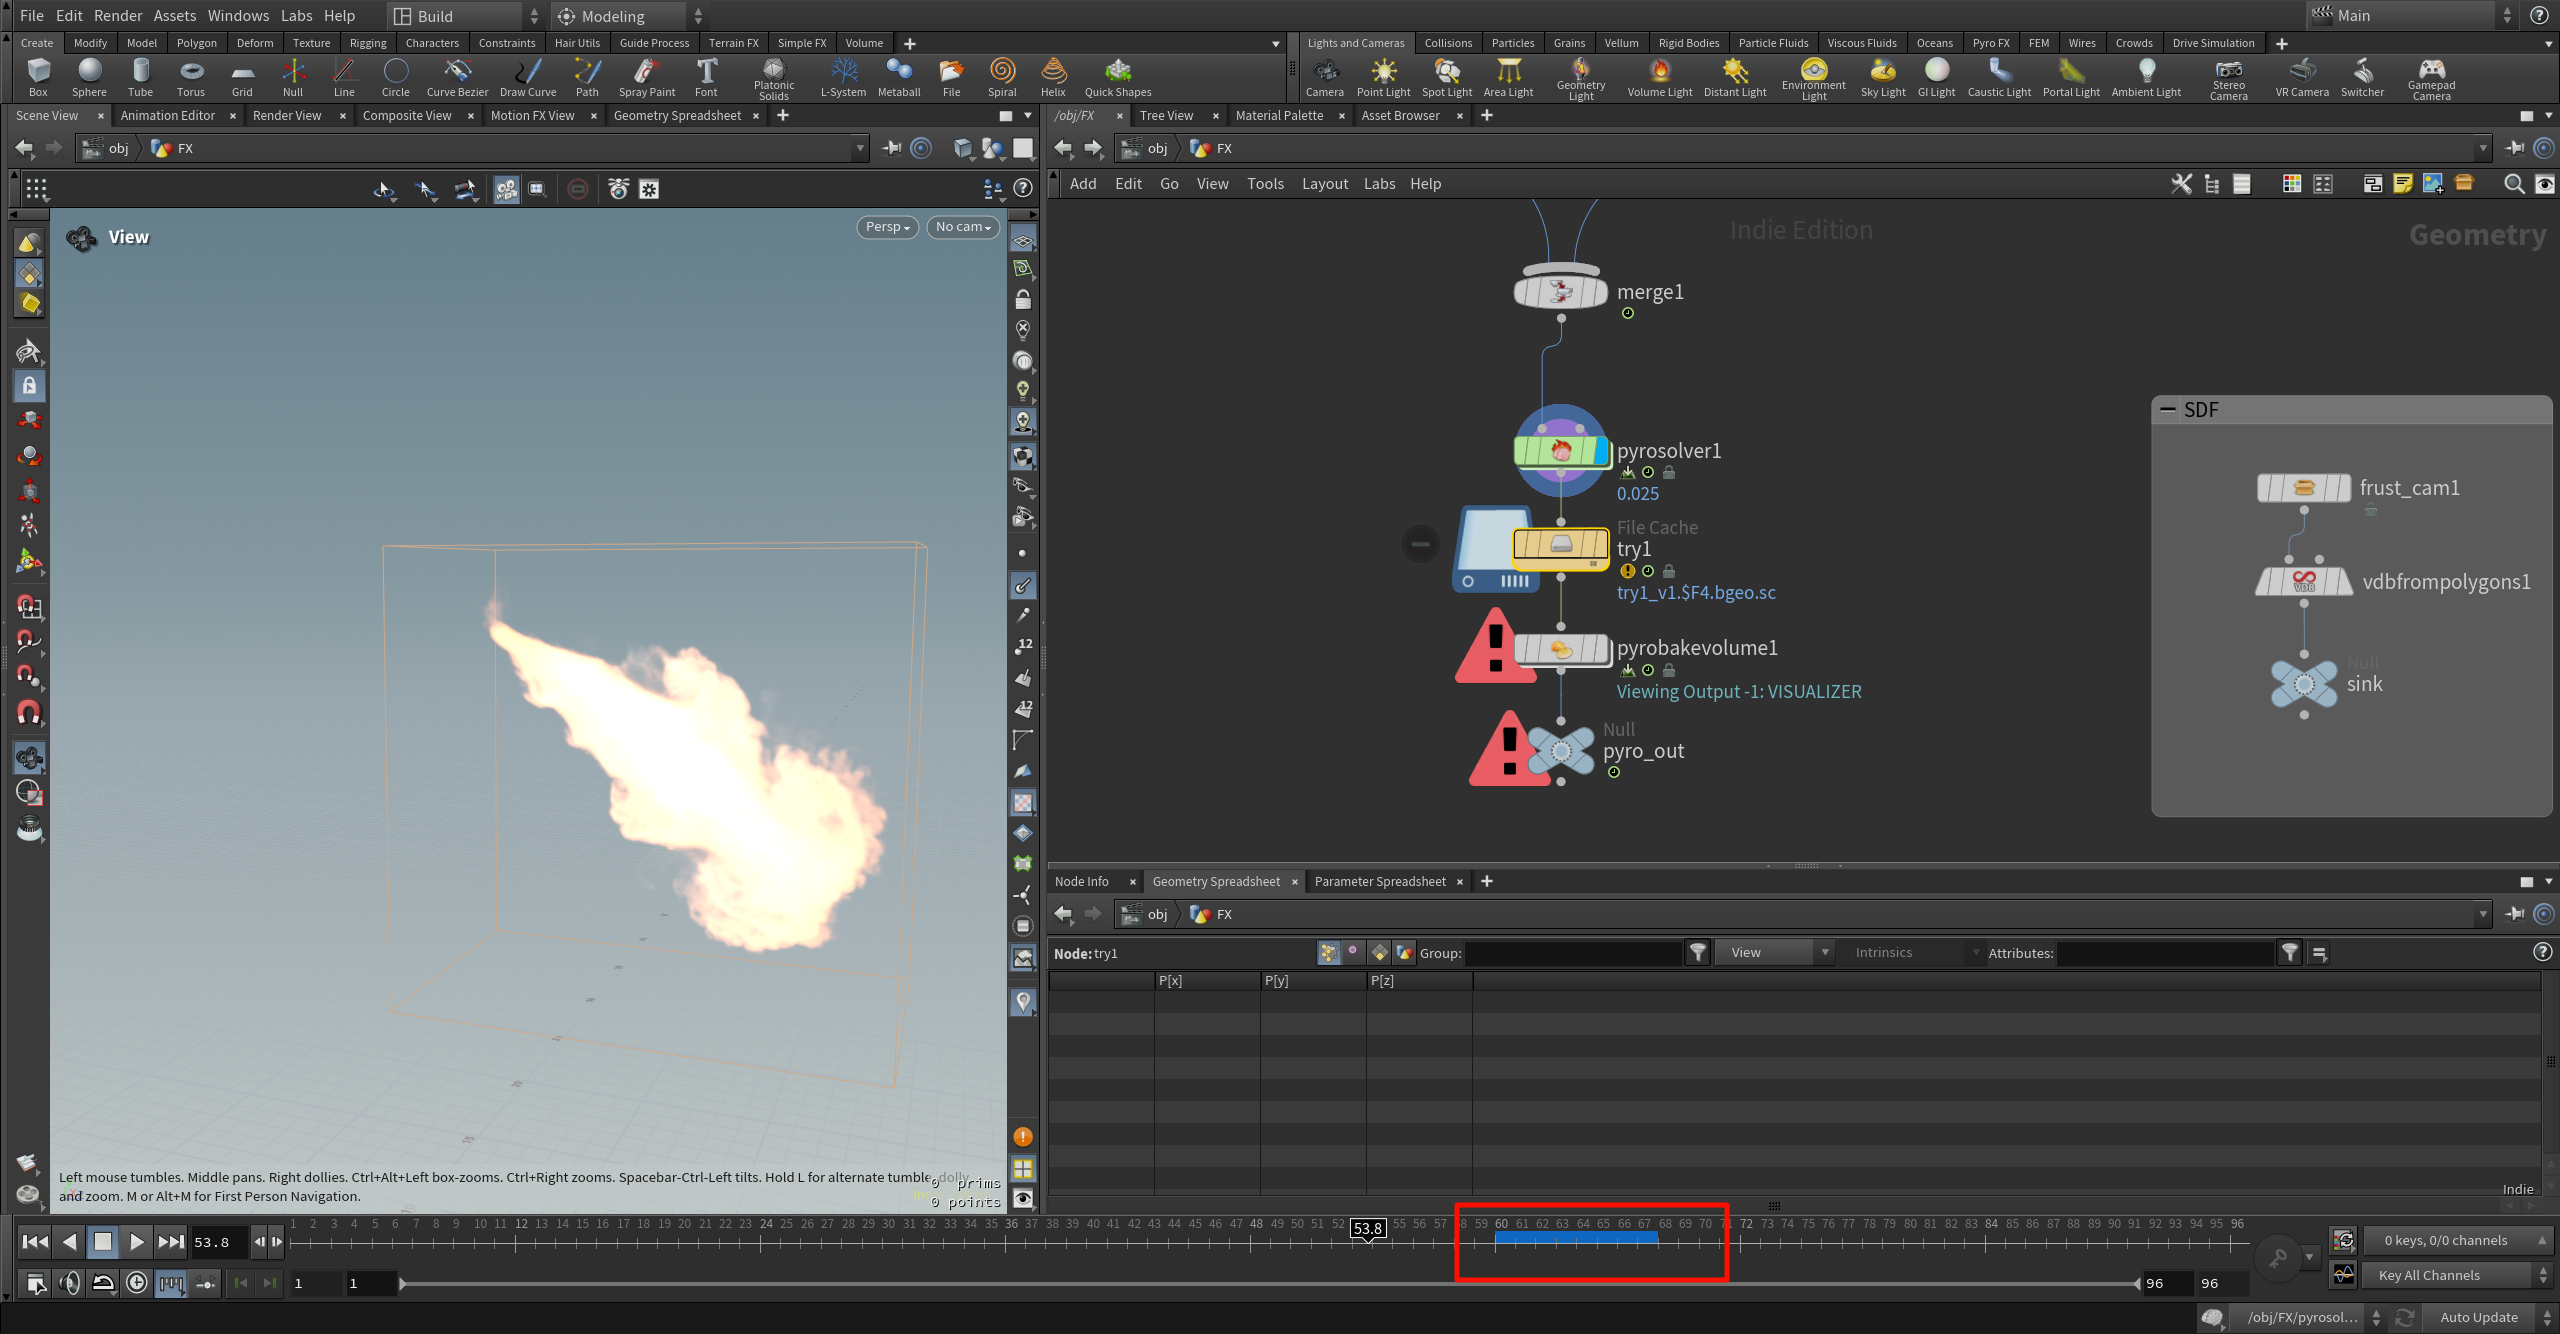Open the Quick Shapes tool
Image resolution: width=2560 pixels, height=1334 pixels.
pyautogui.click(x=1118, y=77)
